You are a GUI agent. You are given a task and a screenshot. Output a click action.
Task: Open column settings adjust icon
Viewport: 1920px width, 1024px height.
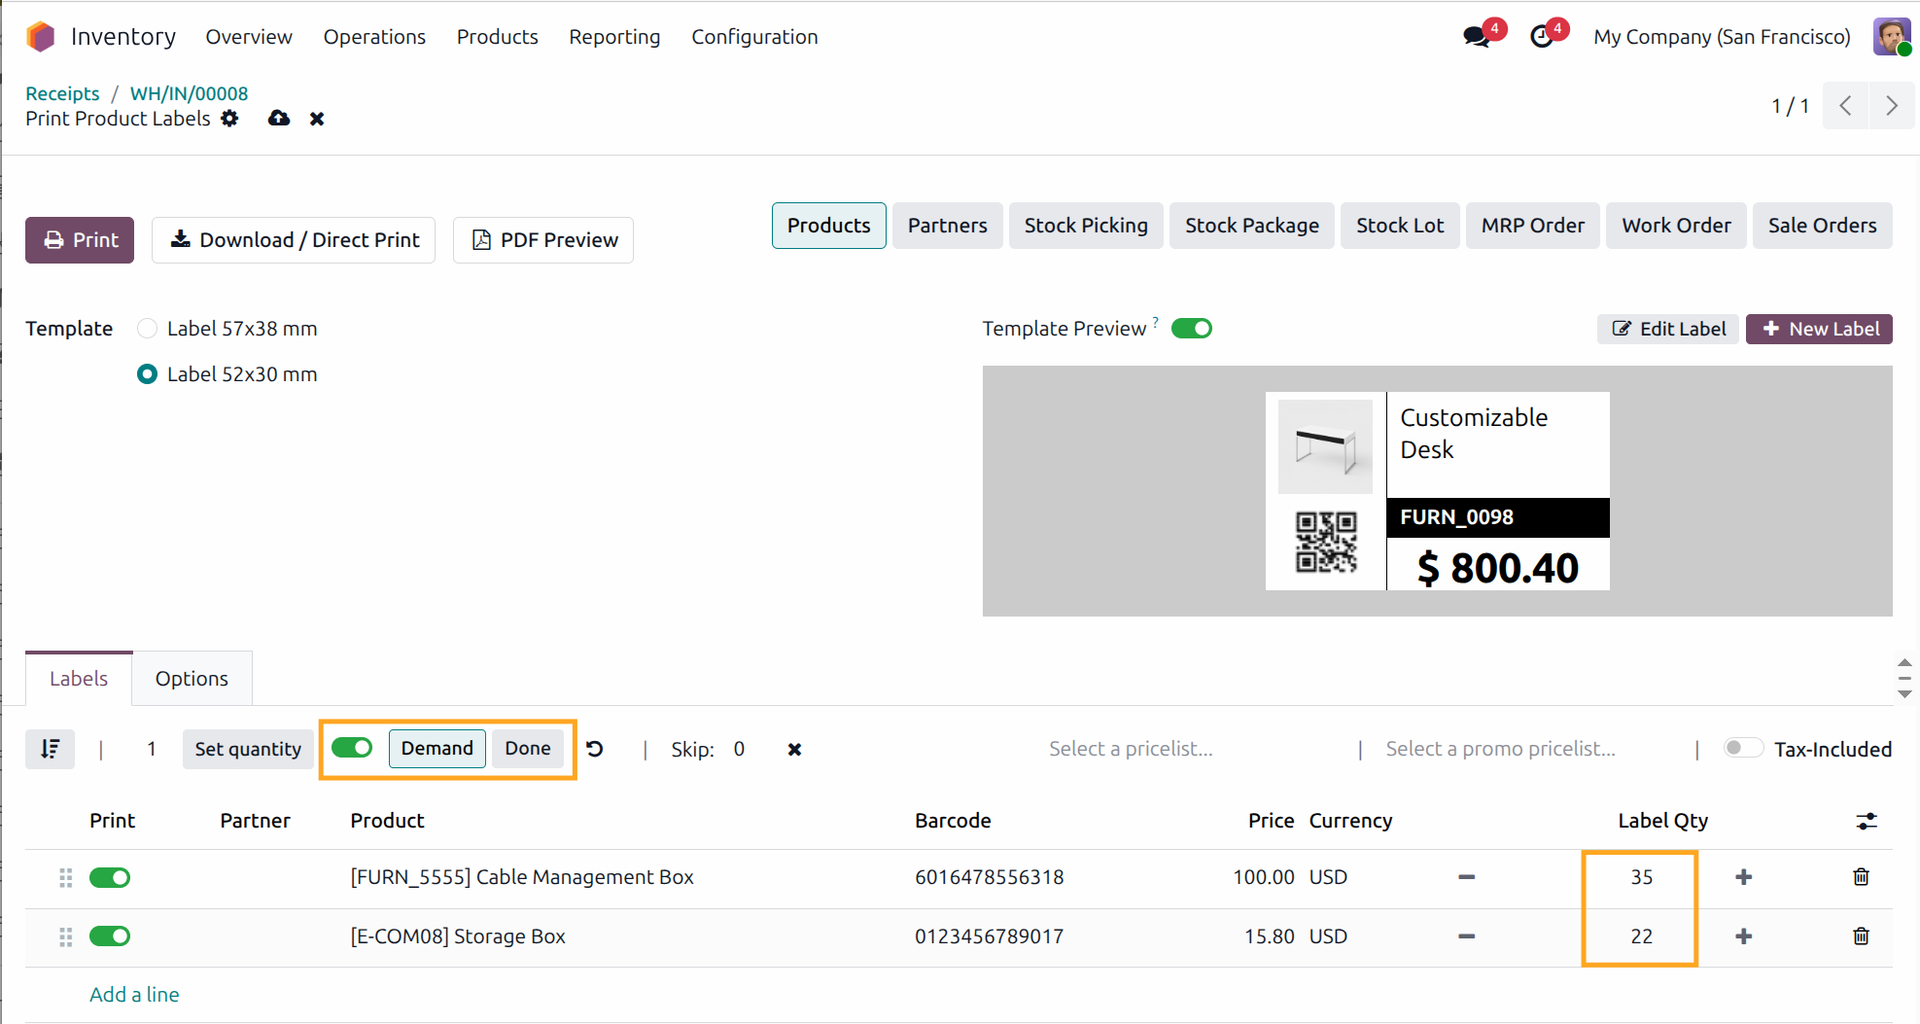pos(1866,821)
